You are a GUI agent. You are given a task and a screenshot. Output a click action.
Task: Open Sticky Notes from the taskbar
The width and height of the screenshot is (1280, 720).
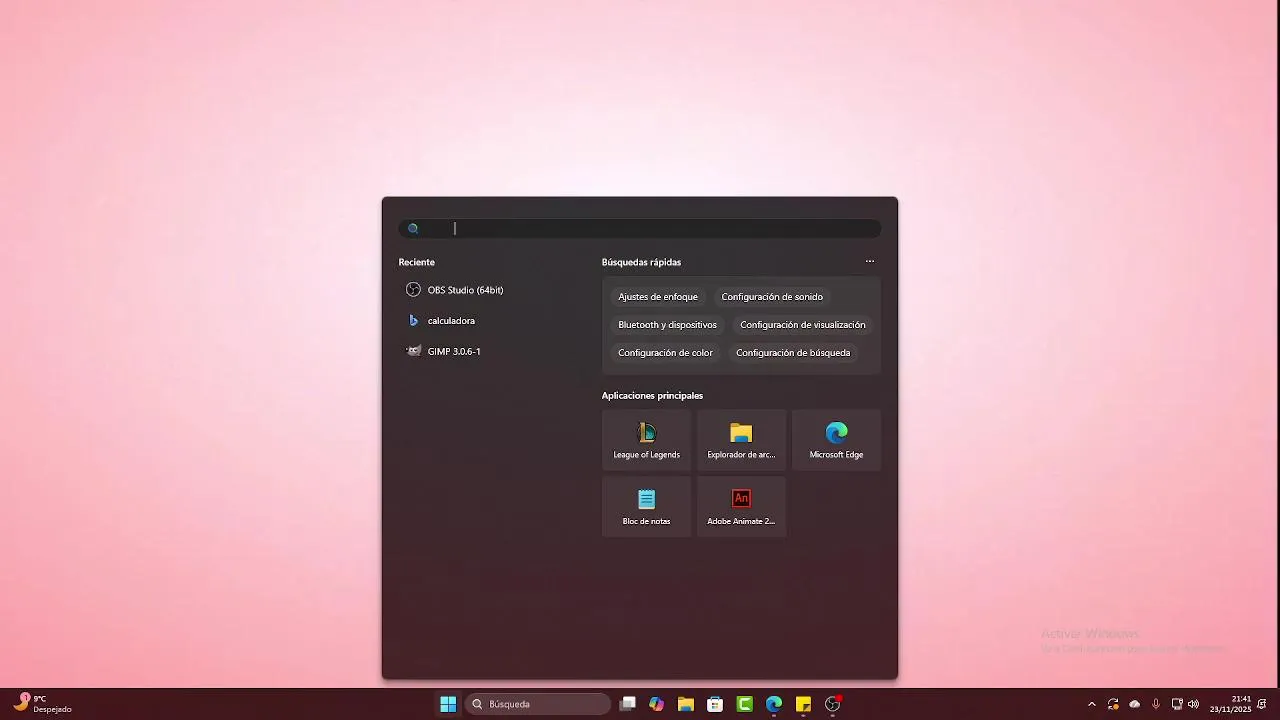coord(803,704)
